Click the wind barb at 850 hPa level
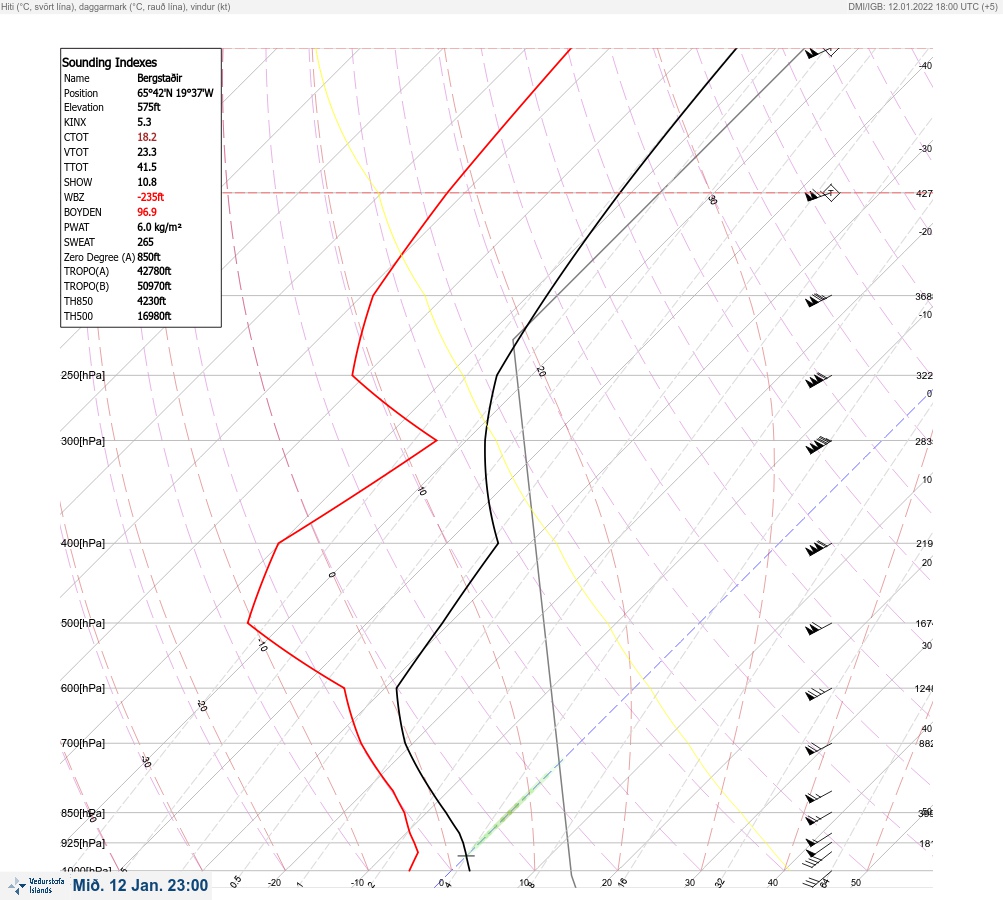 point(818,818)
